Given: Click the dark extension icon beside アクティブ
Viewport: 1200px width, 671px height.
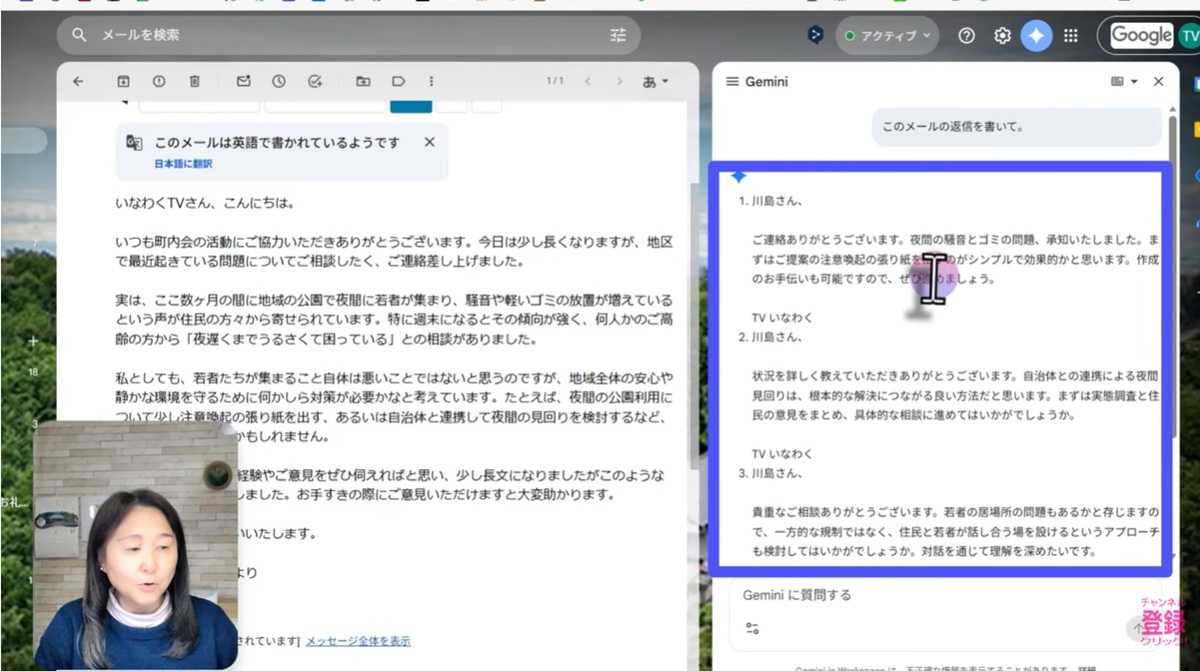Looking at the screenshot, I should [x=815, y=35].
